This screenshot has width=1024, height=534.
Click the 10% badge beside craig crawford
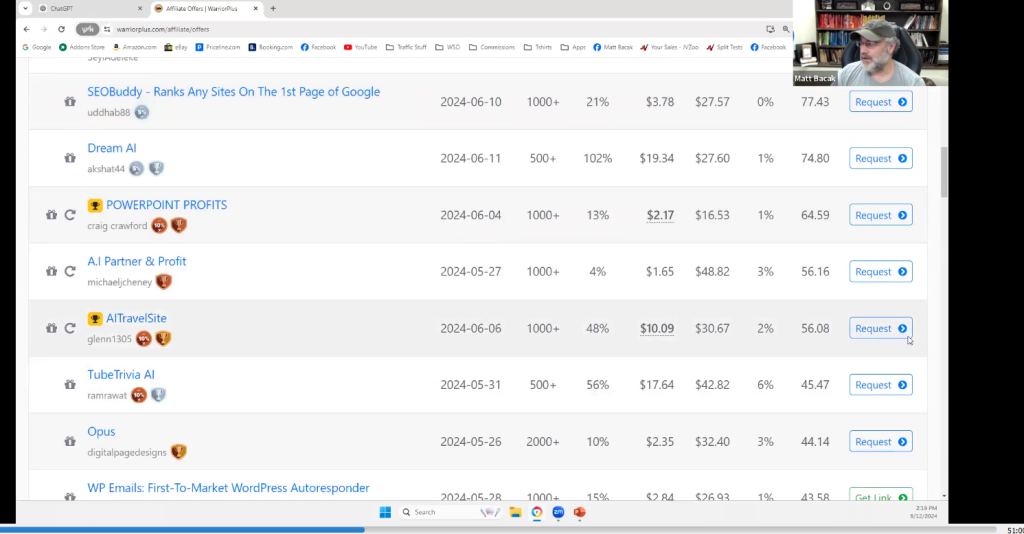159,225
